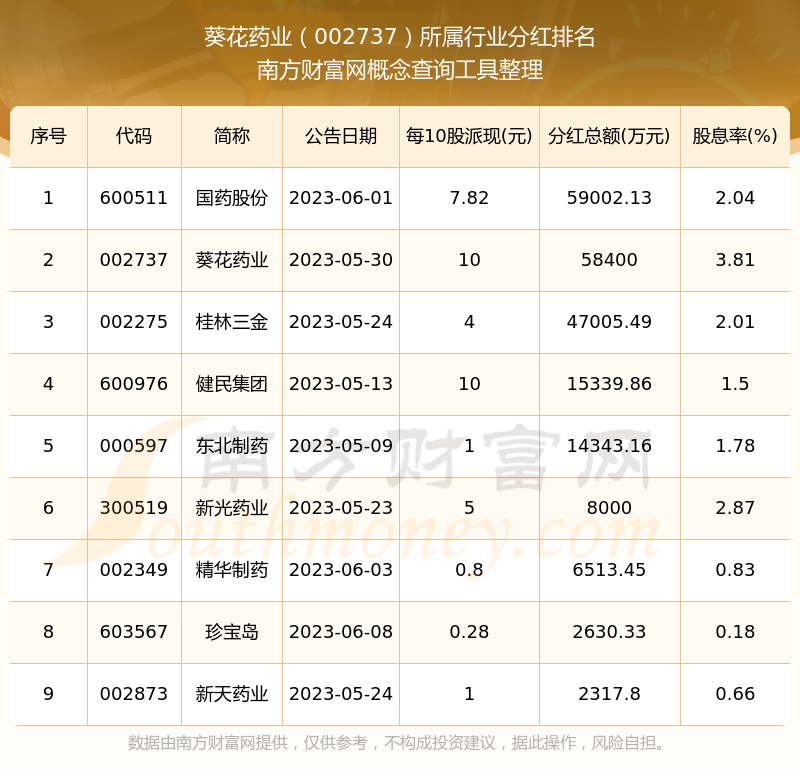Click date 2023-06-03
This screenshot has width=800, height=770.
341,570
